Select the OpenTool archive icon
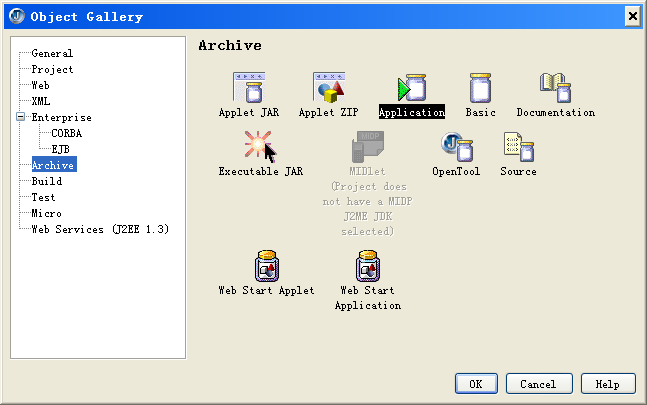Viewport: 647px width, 405px height. (x=457, y=147)
